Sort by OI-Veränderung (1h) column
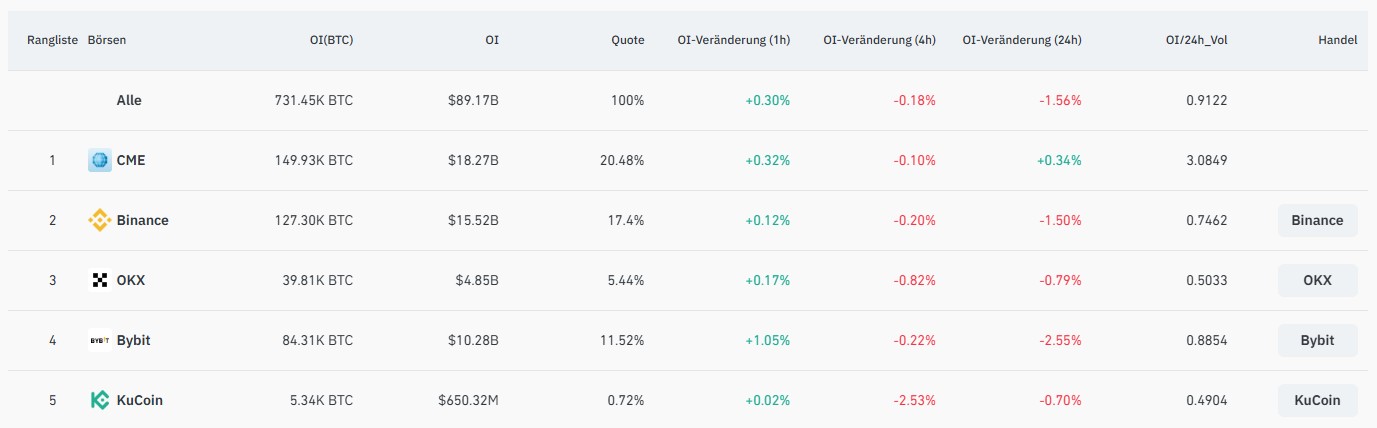Image resolution: width=1377 pixels, height=428 pixels. (x=735, y=40)
